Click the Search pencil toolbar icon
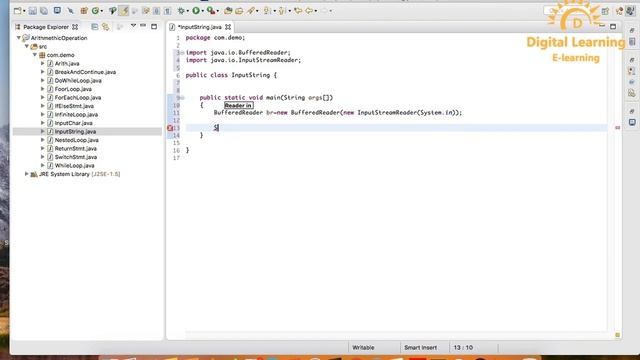 (x=251, y=11)
